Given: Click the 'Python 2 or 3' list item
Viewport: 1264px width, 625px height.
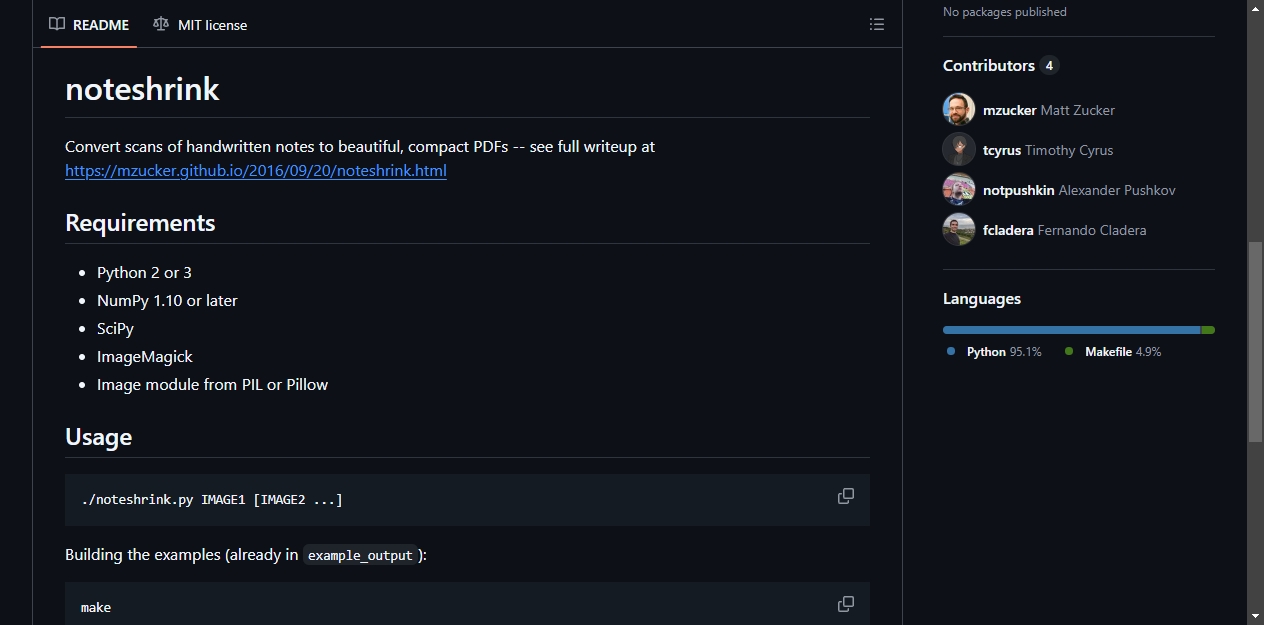Looking at the screenshot, I should [x=144, y=272].
